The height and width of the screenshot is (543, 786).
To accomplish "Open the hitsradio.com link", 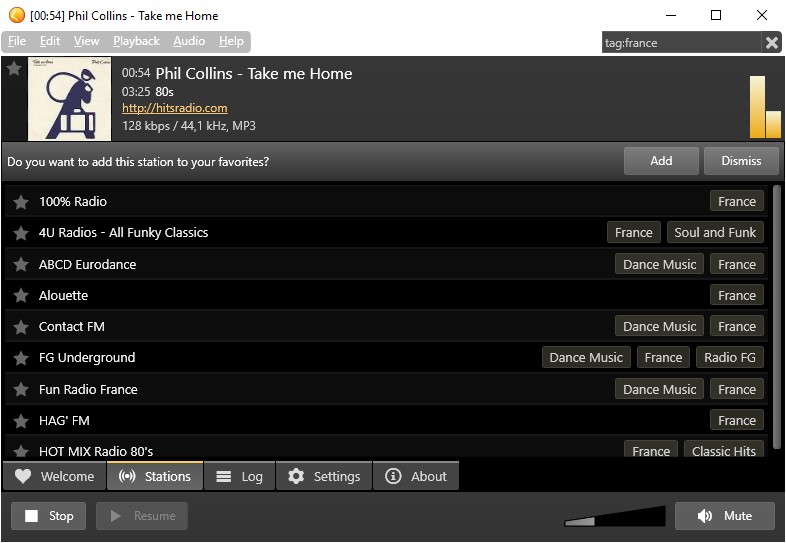I will (174, 108).
